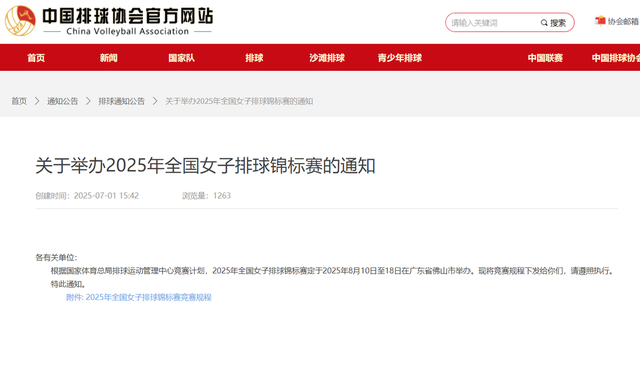The height and width of the screenshot is (374, 640).
Task: Click the site title 中国排球协会官方网站
Action: (x=127, y=16)
